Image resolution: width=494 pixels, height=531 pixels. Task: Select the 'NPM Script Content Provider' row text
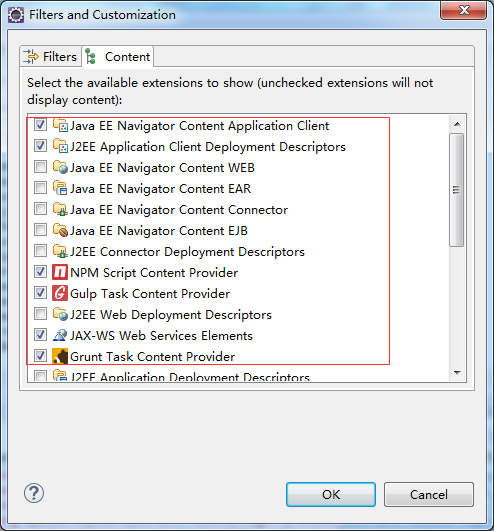[154, 273]
